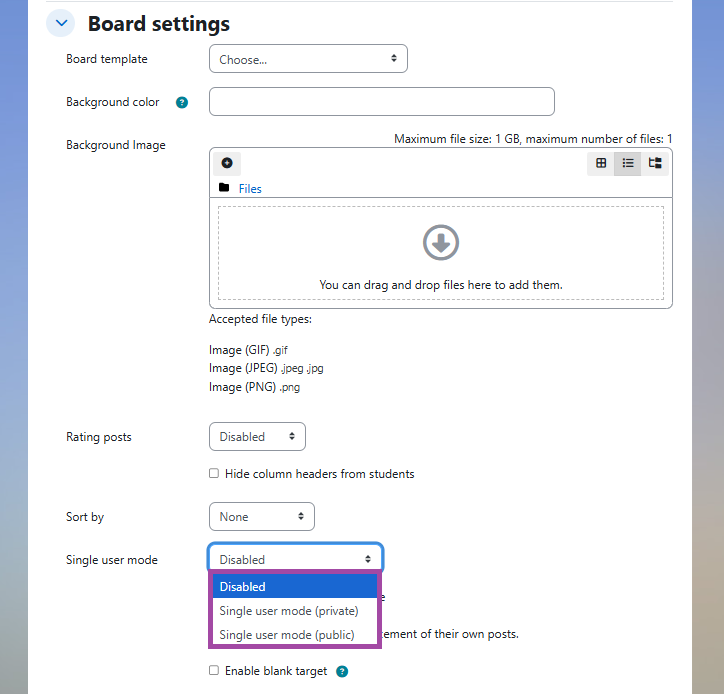Select the Disabled option in list
The width and height of the screenshot is (724, 694).
point(294,587)
